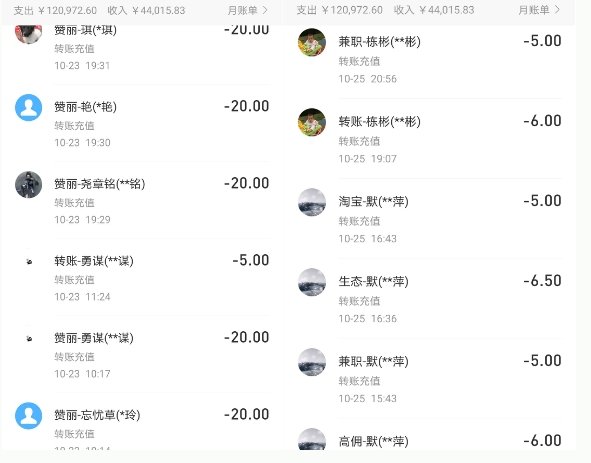Tap avatar next to 转账-栋彬 entry
Image resolution: width=591 pixels, height=463 pixels.
(x=312, y=122)
